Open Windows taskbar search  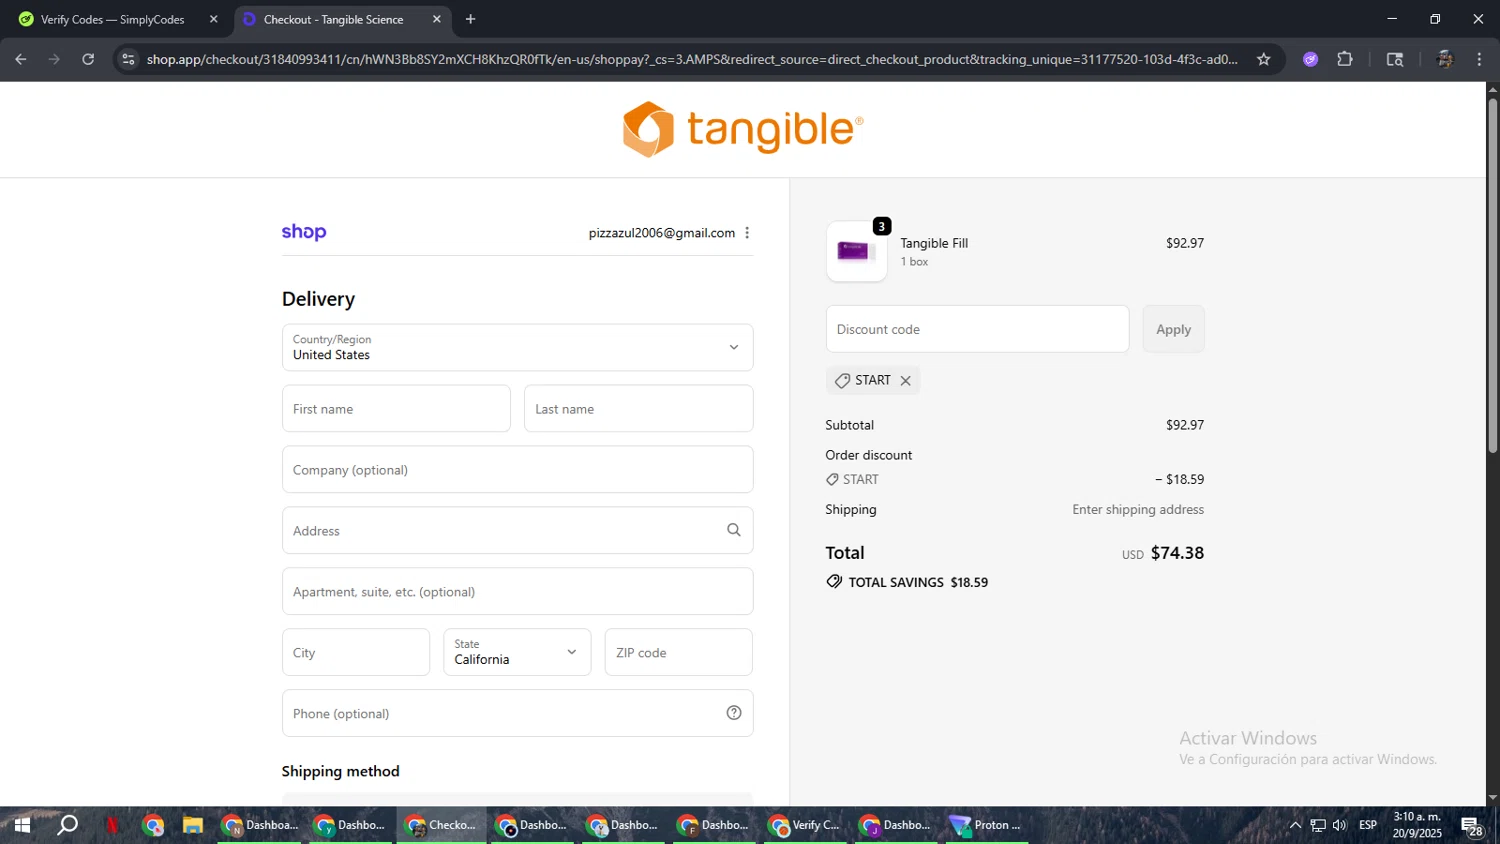point(67,825)
